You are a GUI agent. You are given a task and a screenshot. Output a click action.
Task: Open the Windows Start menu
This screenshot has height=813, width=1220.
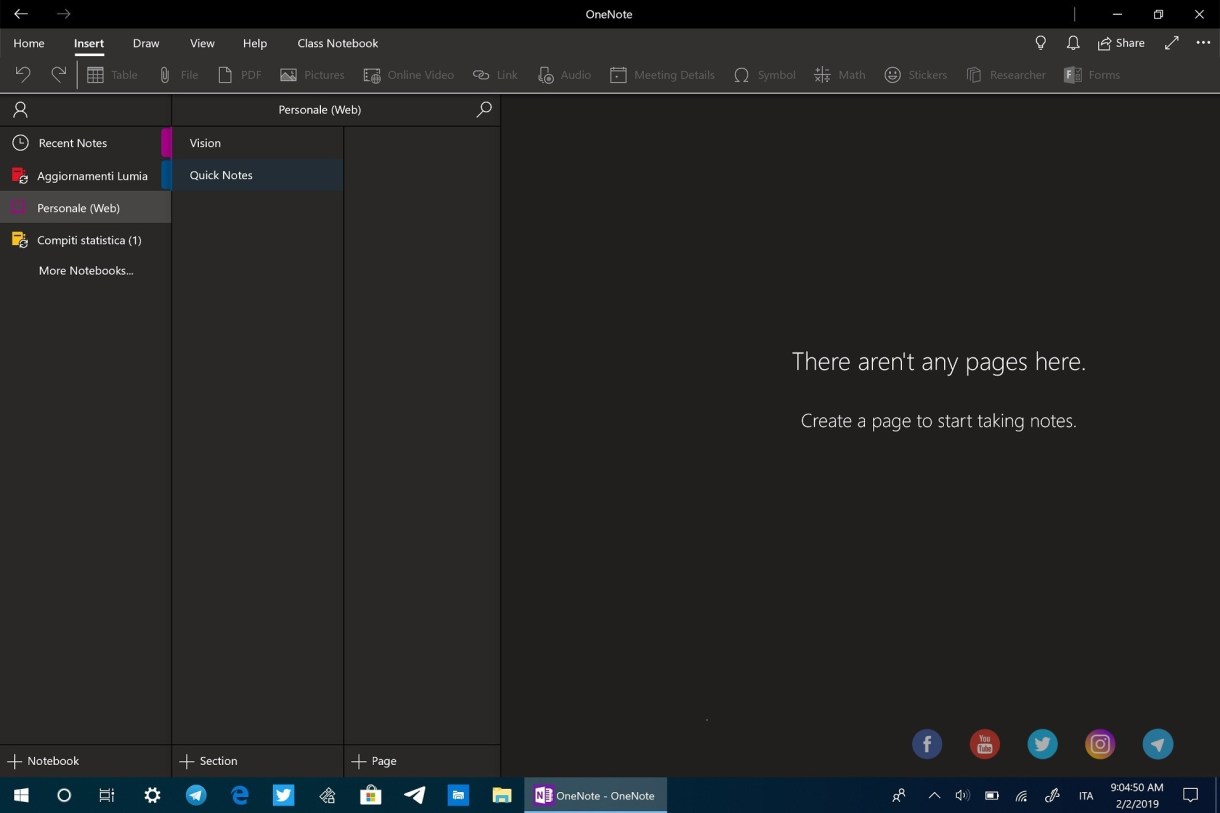[21, 796]
